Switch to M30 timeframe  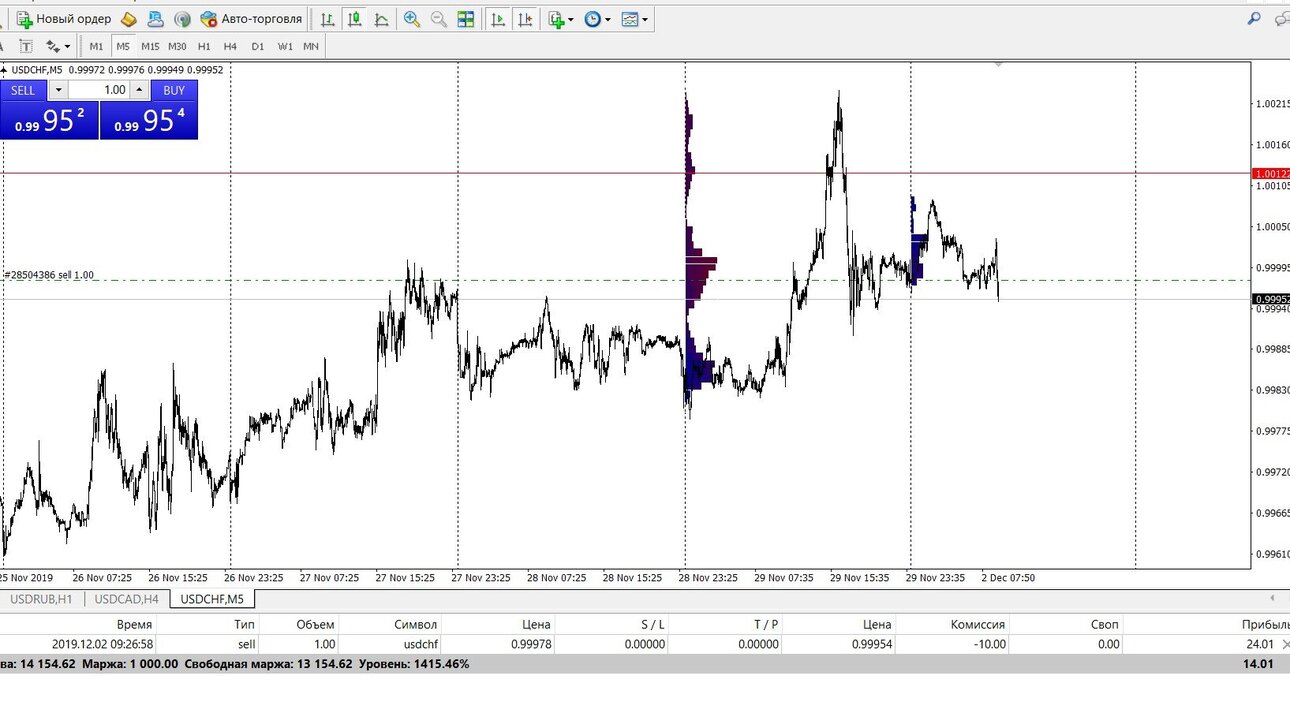[x=177, y=46]
